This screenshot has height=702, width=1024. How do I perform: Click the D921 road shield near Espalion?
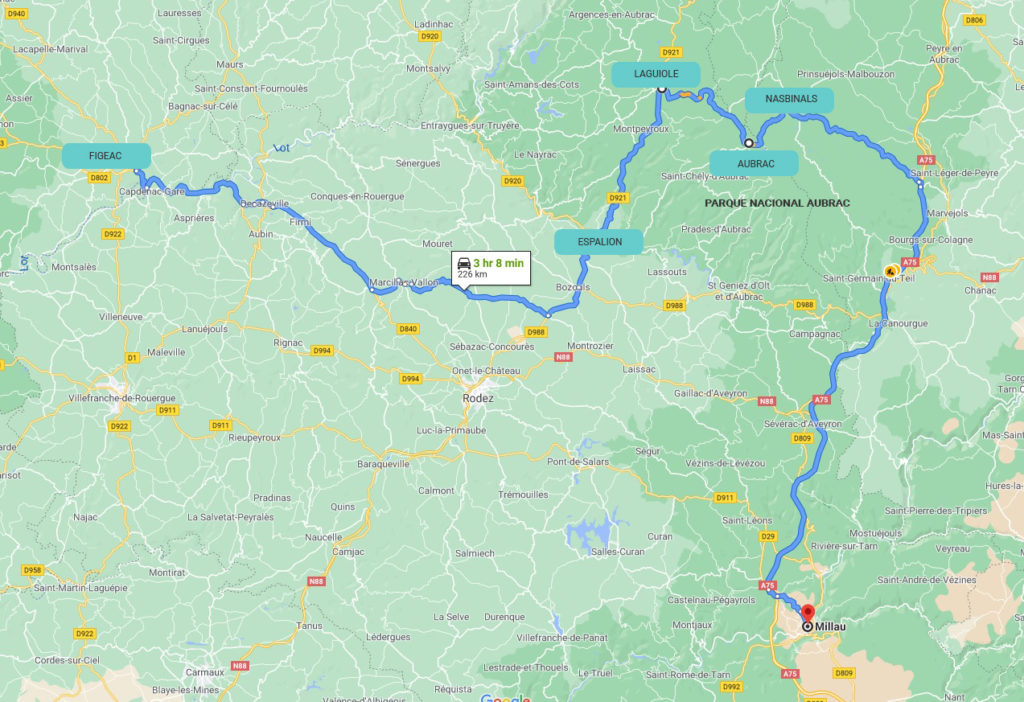point(618,197)
